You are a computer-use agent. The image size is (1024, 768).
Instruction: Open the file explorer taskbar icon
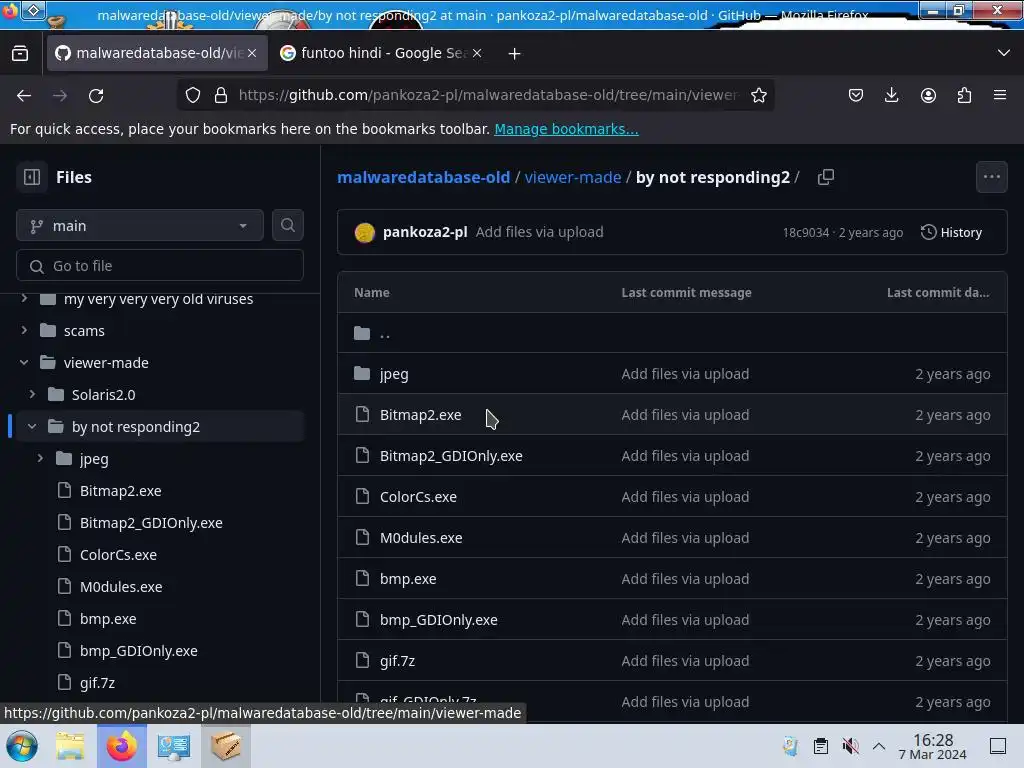pos(70,746)
